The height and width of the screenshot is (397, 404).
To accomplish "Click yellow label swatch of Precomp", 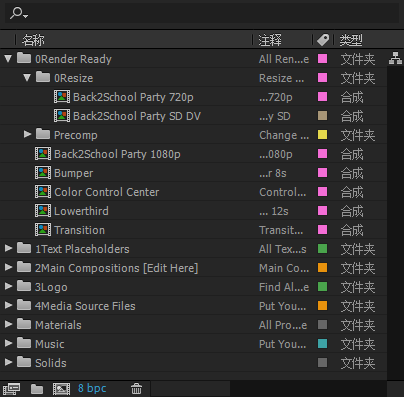I will click(322, 135).
